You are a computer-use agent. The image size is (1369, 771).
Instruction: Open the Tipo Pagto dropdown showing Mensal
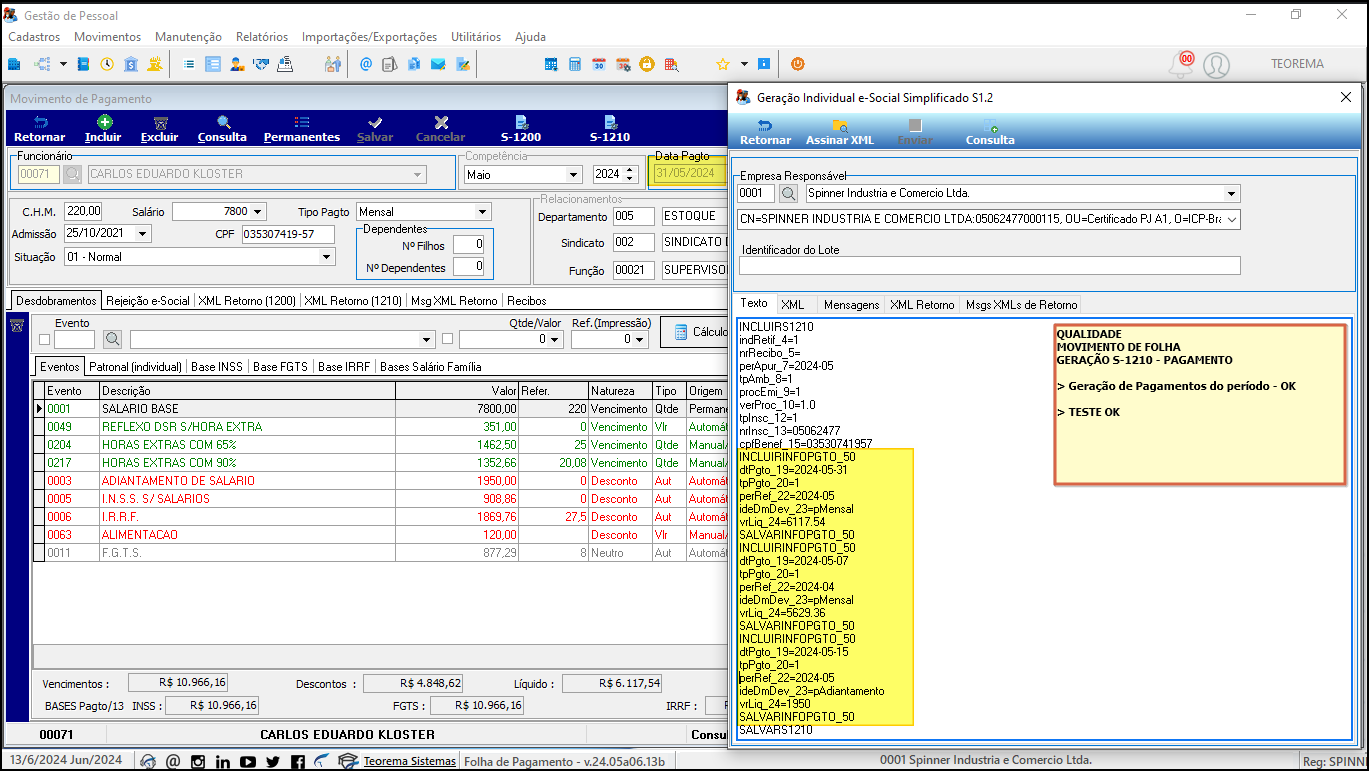tap(483, 211)
